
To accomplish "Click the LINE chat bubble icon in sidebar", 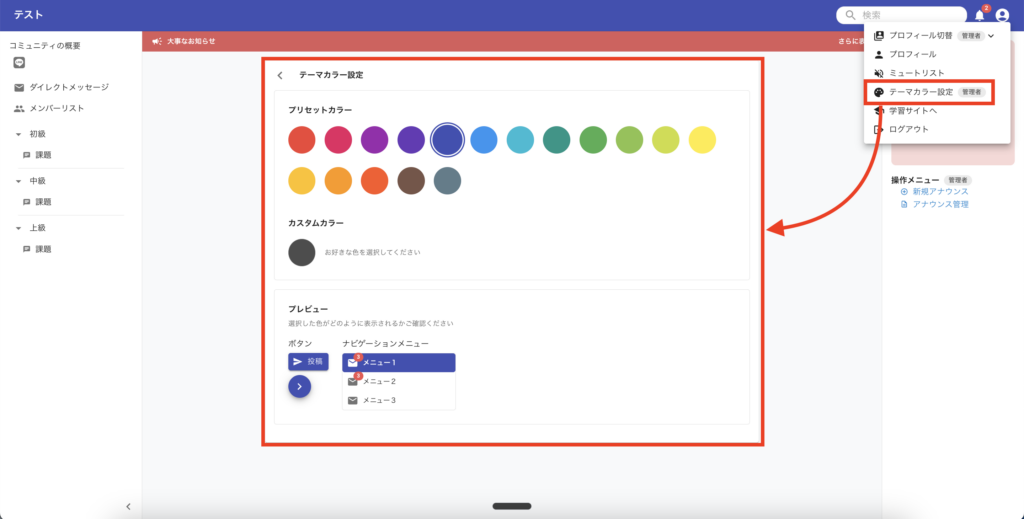I will 19,63.
